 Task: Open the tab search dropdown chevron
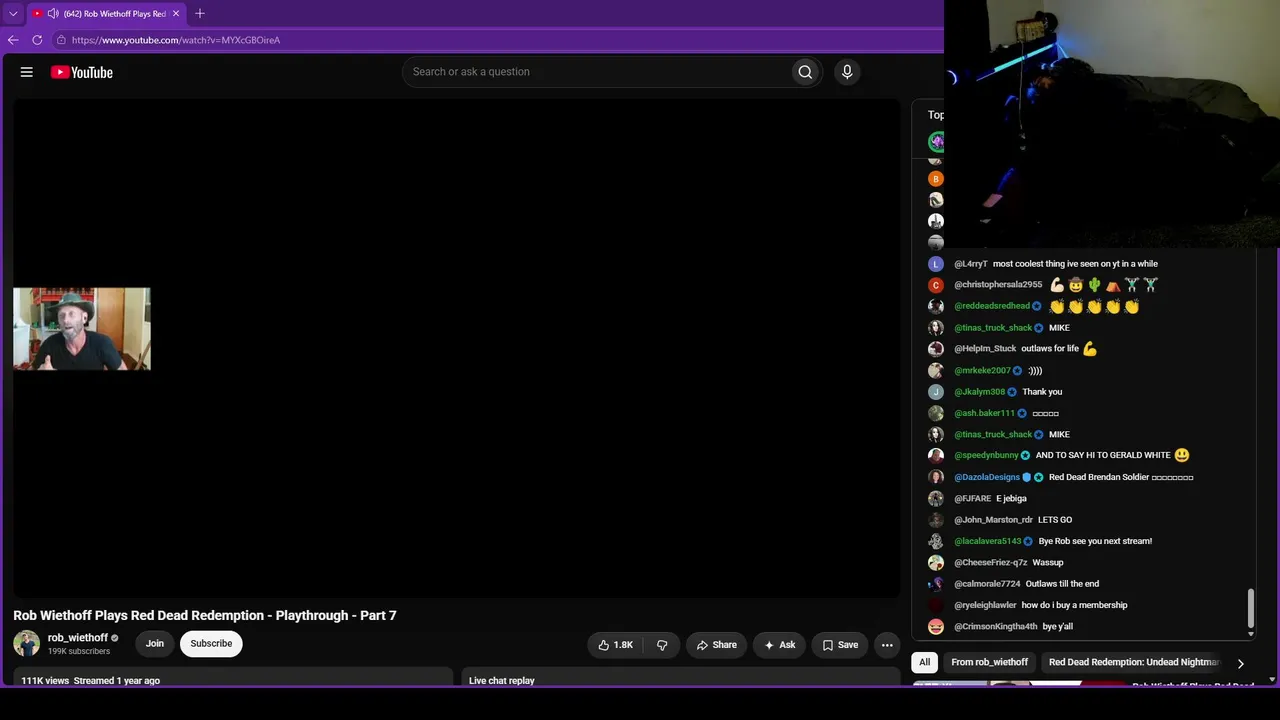[13, 14]
